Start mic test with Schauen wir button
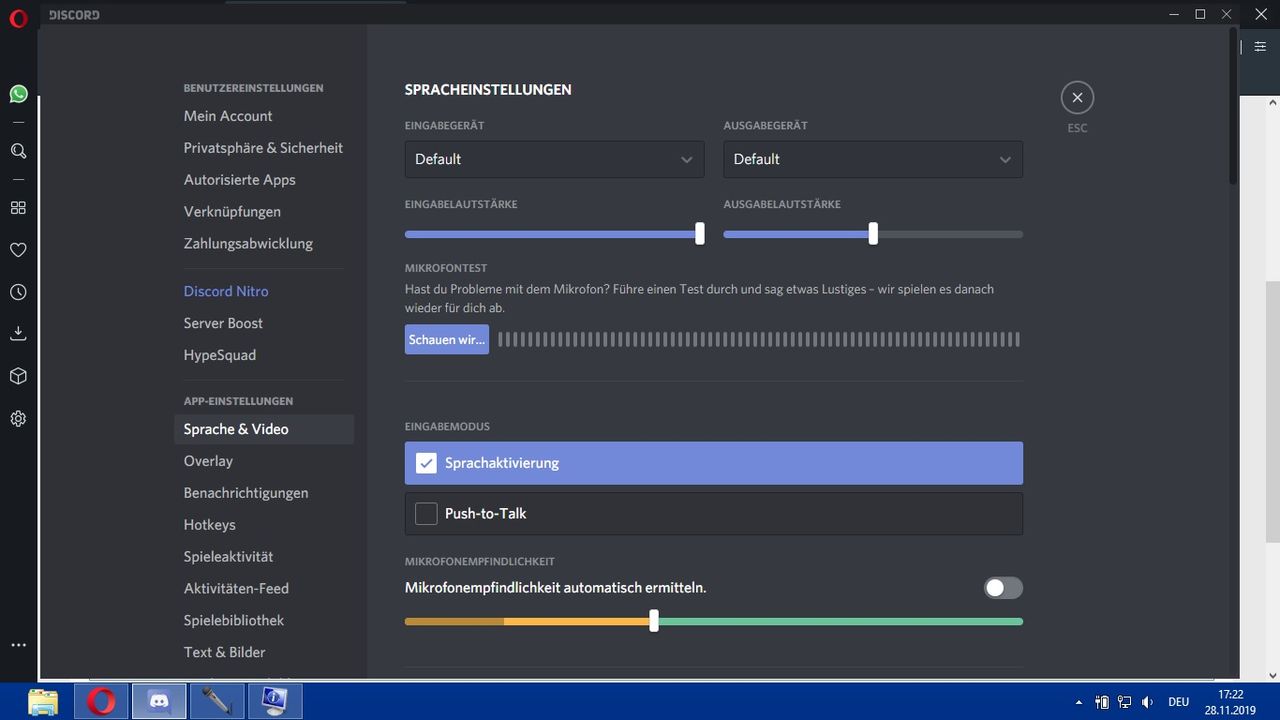The width and height of the screenshot is (1280, 720). point(447,340)
